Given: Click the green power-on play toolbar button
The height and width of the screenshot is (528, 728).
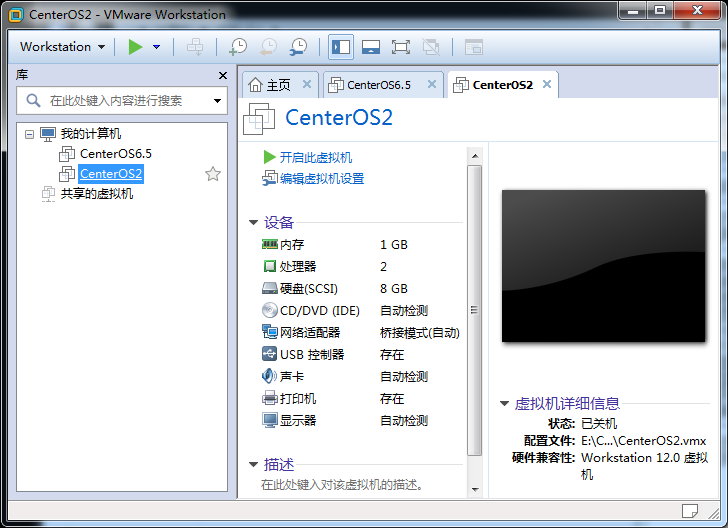Looking at the screenshot, I should coord(135,47).
